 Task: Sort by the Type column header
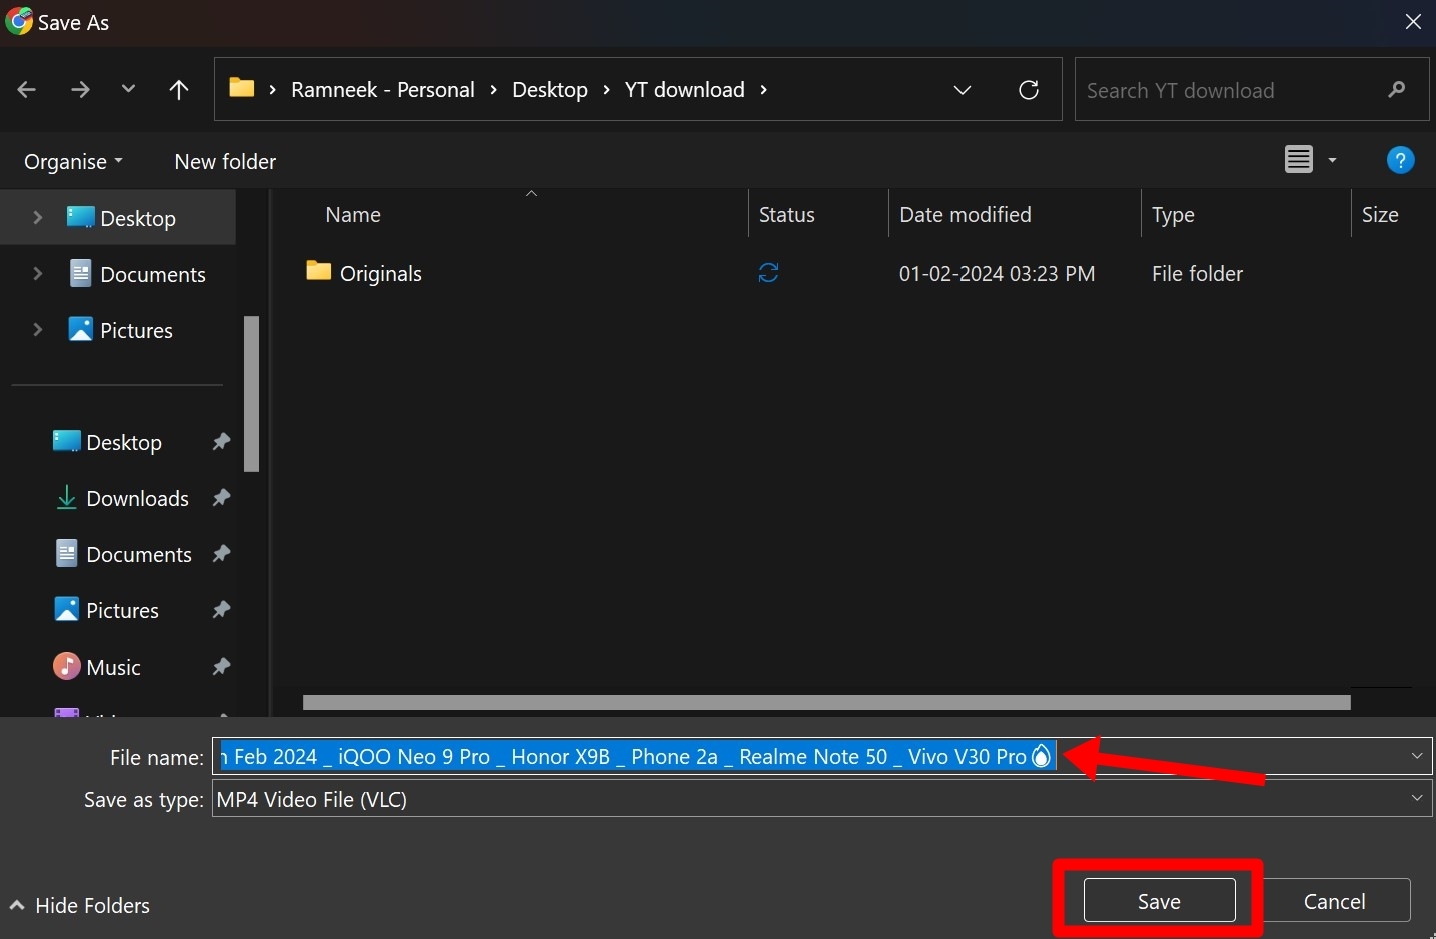(1173, 215)
